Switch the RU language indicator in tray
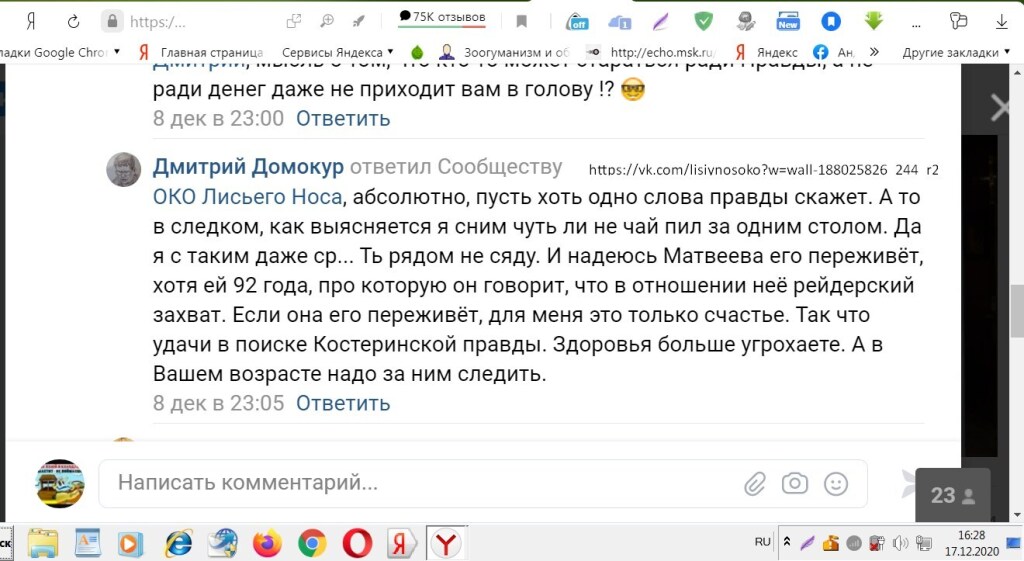This screenshot has width=1024, height=561. (763, 542)
